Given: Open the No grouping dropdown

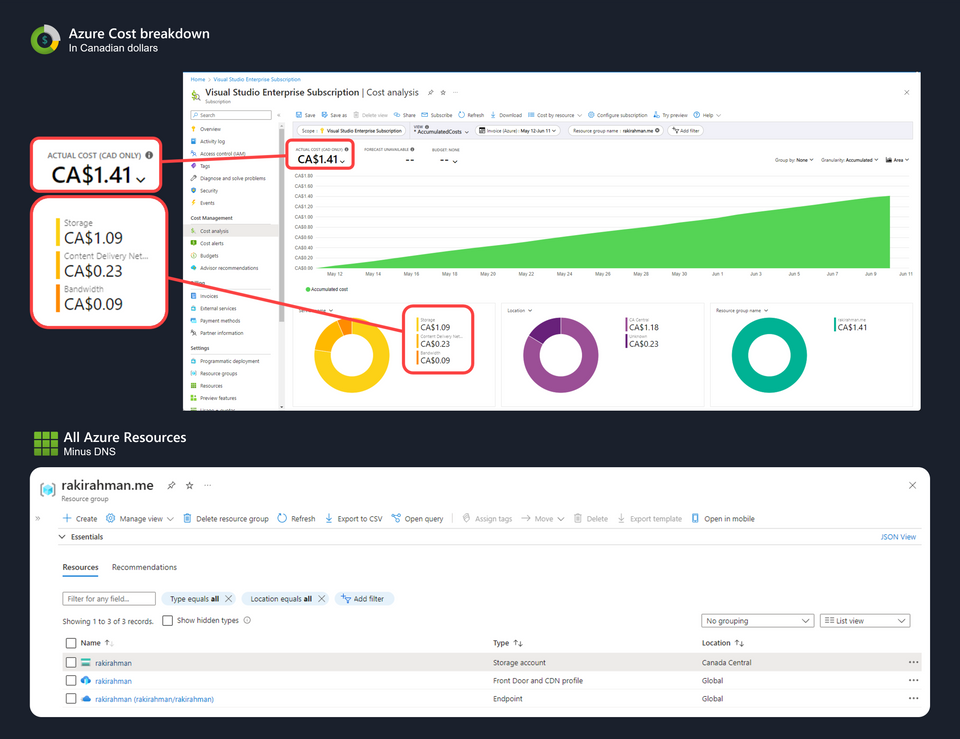Looking at the screenshot, I should click(x=757, y=621).
